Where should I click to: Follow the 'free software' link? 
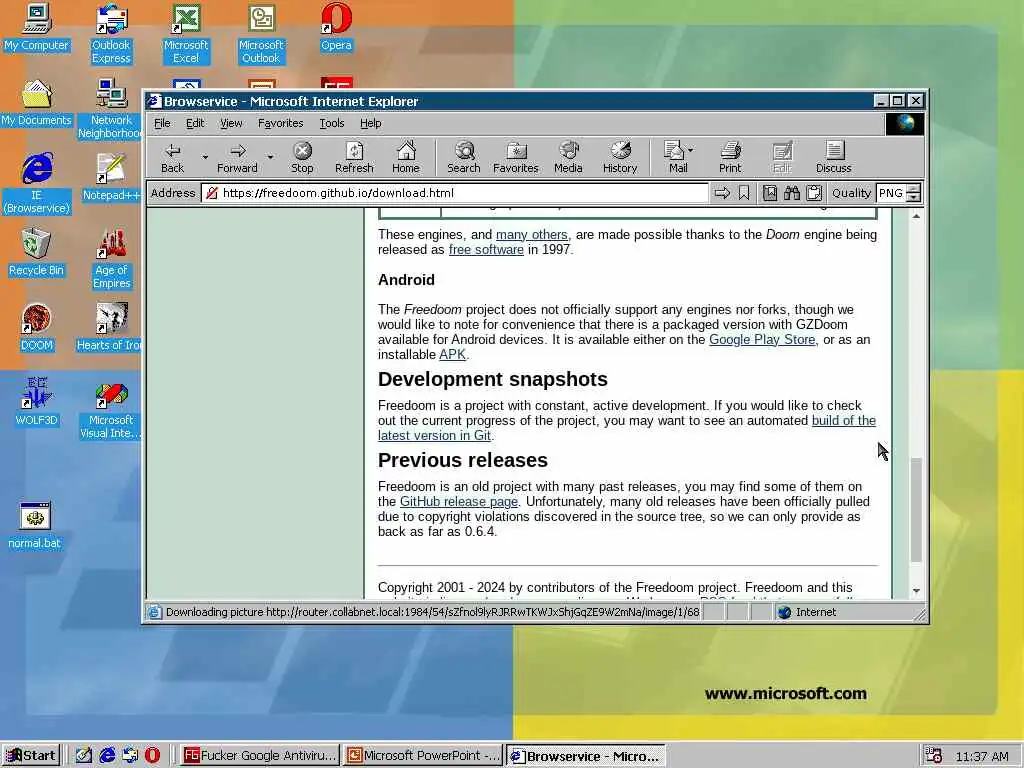click(x=486, y=249)
